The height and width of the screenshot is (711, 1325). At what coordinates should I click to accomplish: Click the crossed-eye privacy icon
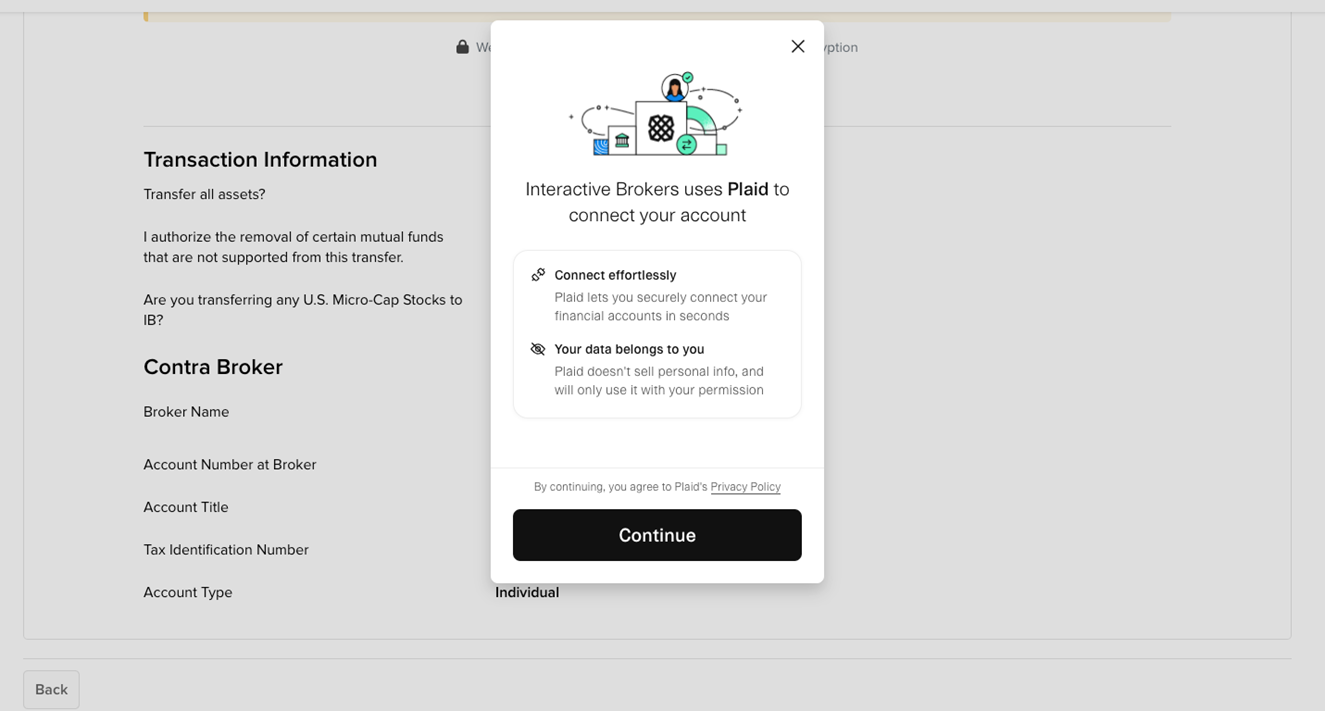tap(538, 349)
